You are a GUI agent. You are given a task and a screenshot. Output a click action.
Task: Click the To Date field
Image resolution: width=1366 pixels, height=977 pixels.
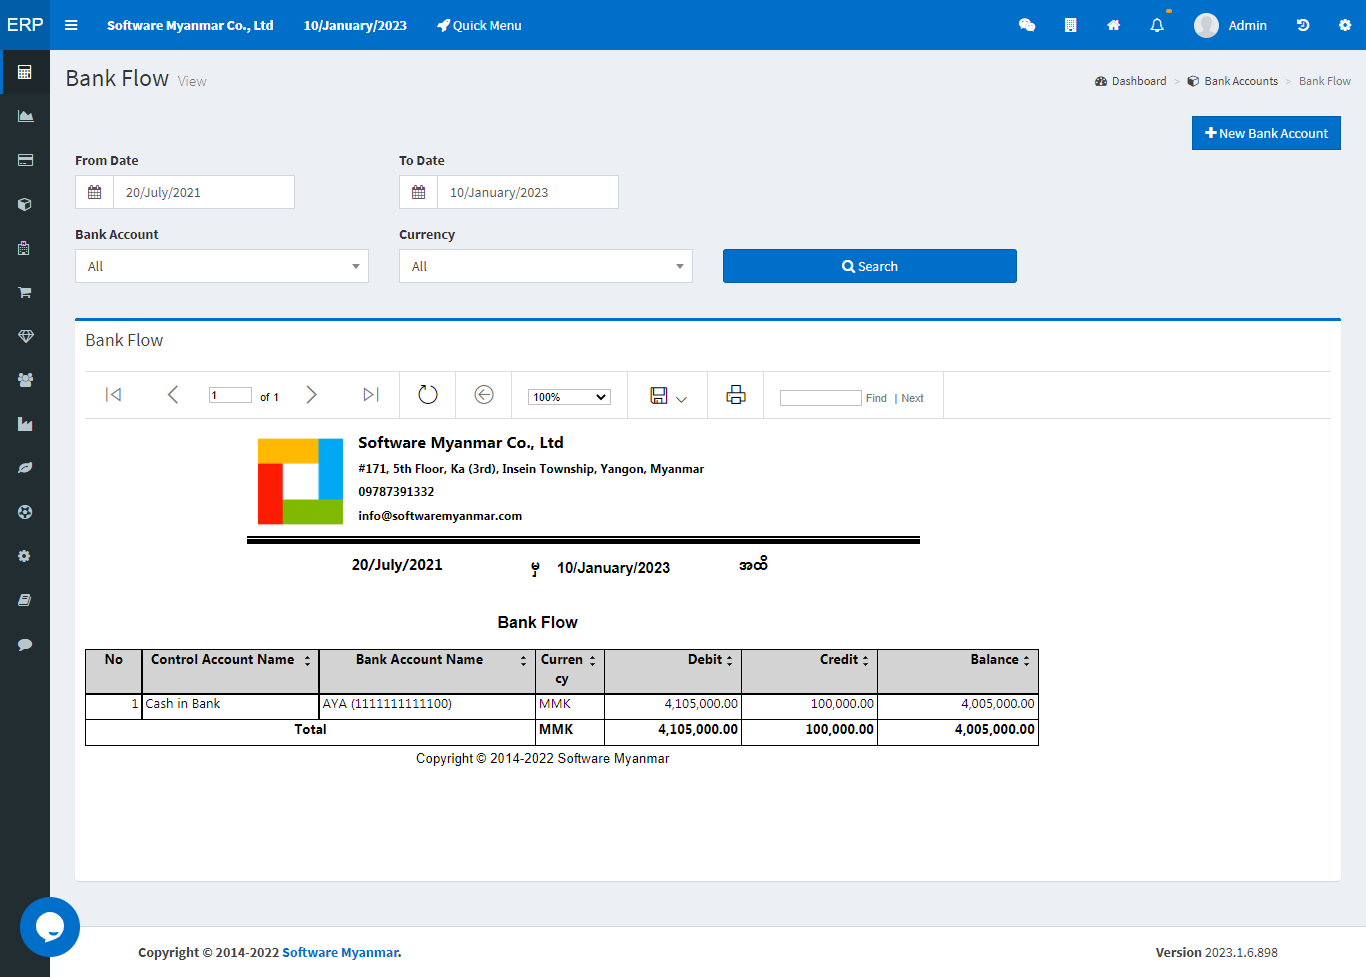click(528, 192)
